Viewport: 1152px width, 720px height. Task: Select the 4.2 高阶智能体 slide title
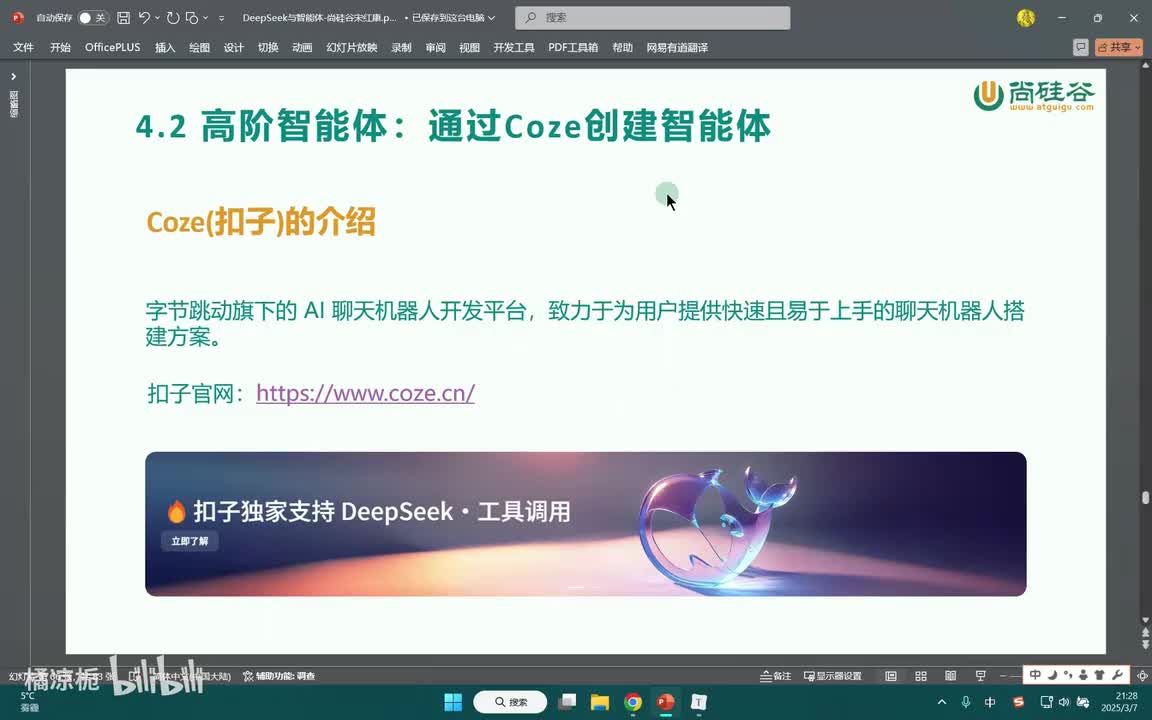[453, 126]
